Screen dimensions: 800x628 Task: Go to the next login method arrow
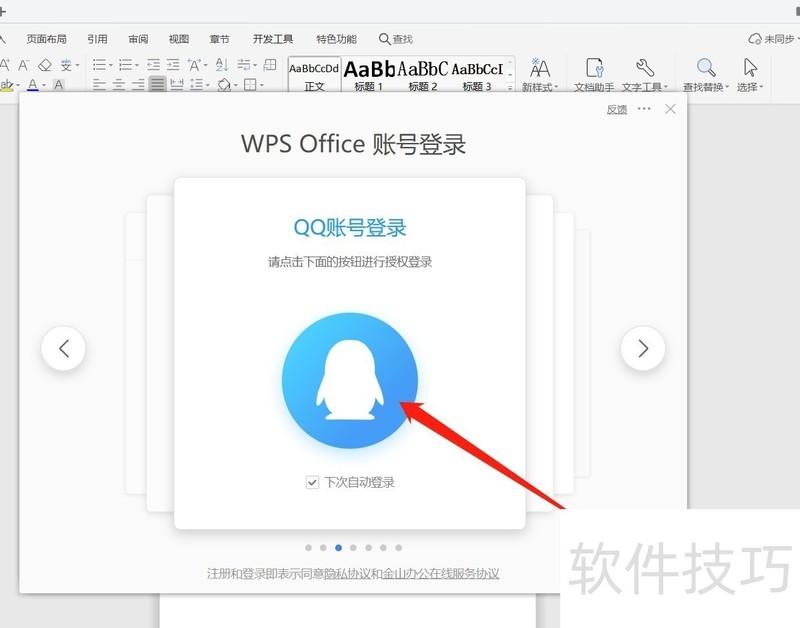643,348
